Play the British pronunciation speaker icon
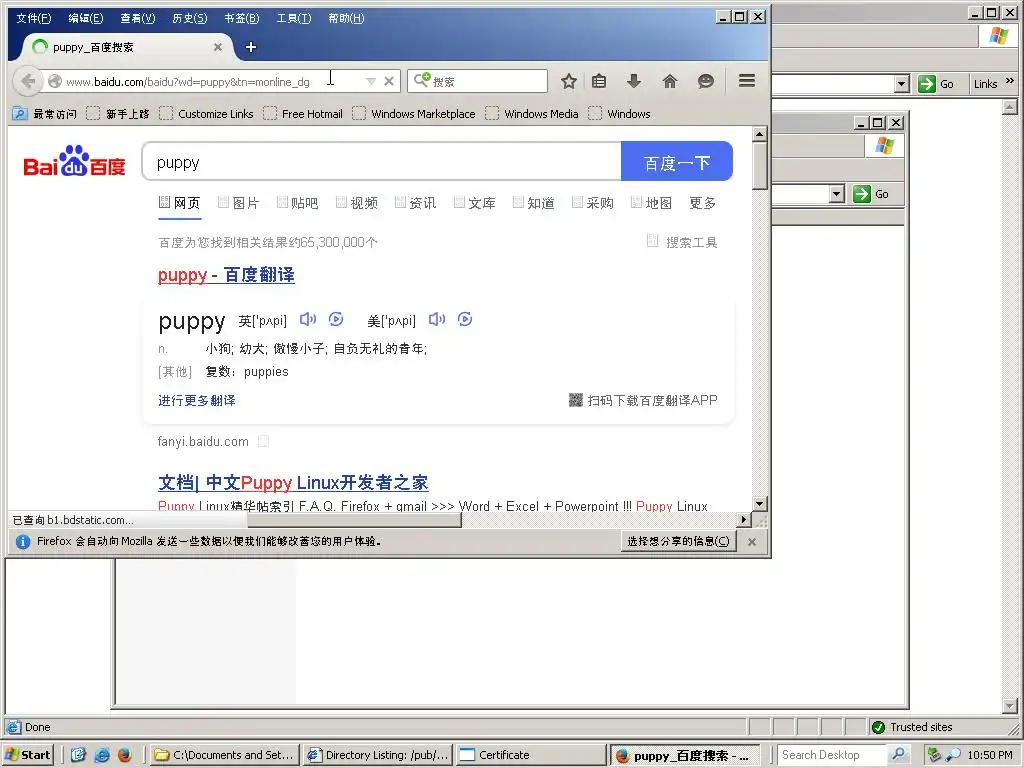Screen dimensions: 1024x768 (x=308, y=319)
